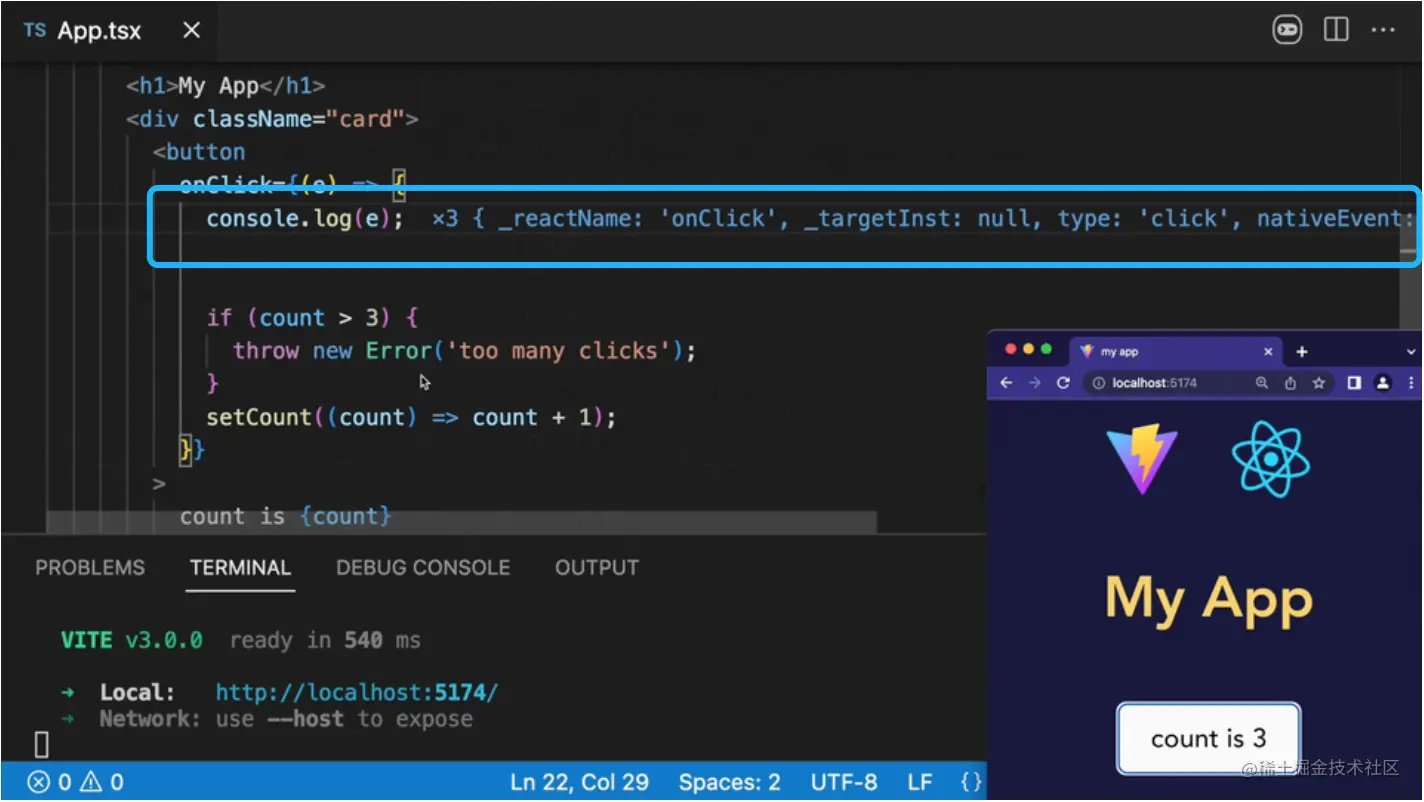Image resolution: width=1424 pixels, height=802 pixels.
Task: Open the http://localhost:5174/ link in terminal
Action: (x=357, y=692)
